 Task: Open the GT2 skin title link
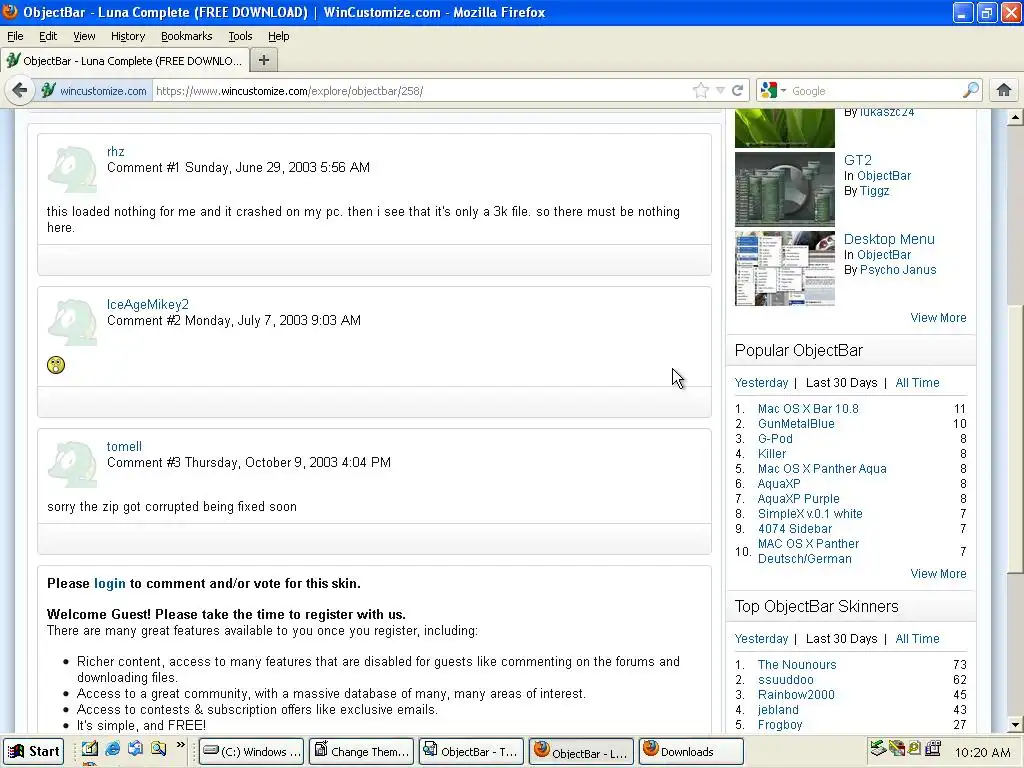tap(857, 160)
